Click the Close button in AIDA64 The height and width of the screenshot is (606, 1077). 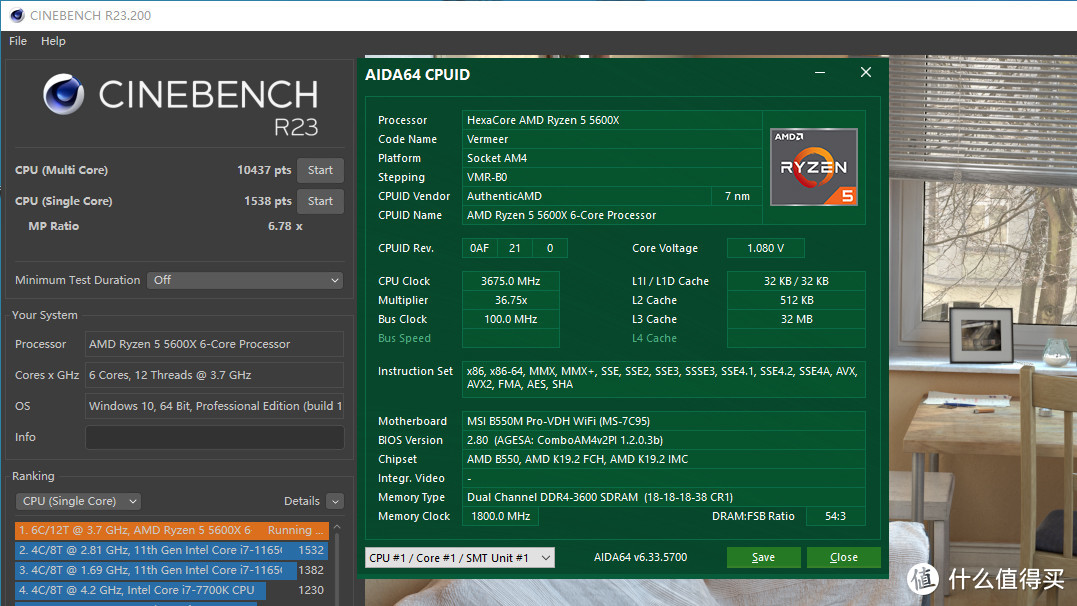pyautogui.click(x=843, y=557)
